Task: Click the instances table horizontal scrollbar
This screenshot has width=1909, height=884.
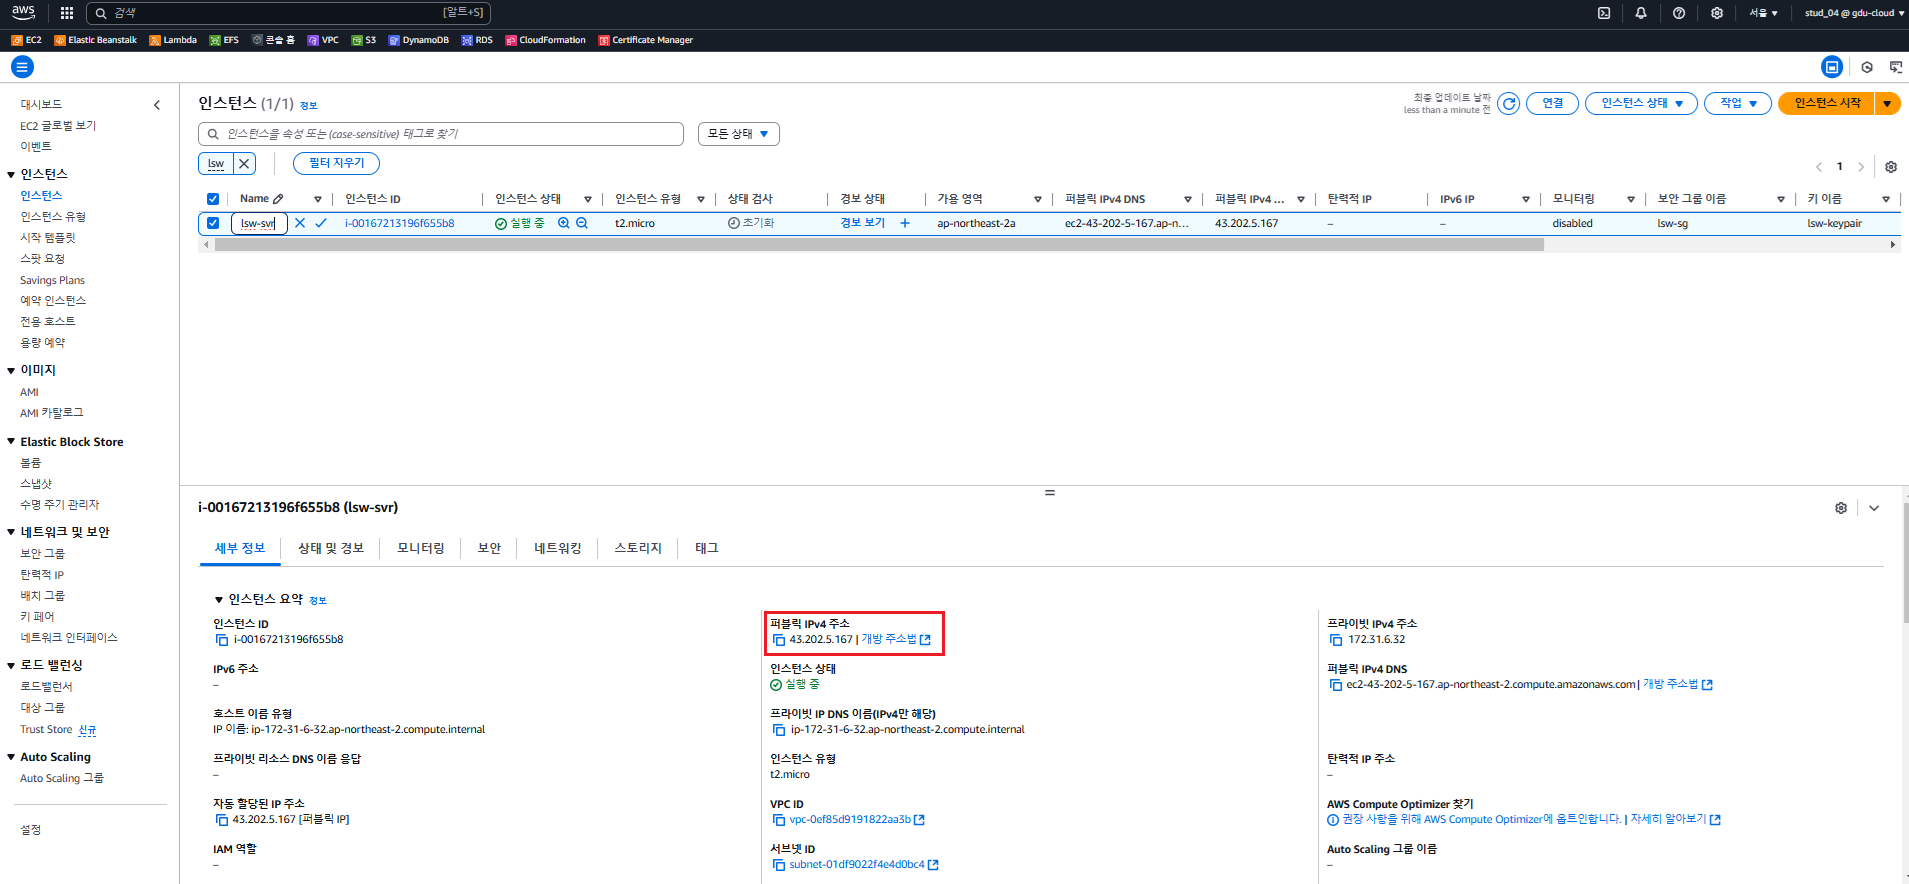Action: click(879, 245)
